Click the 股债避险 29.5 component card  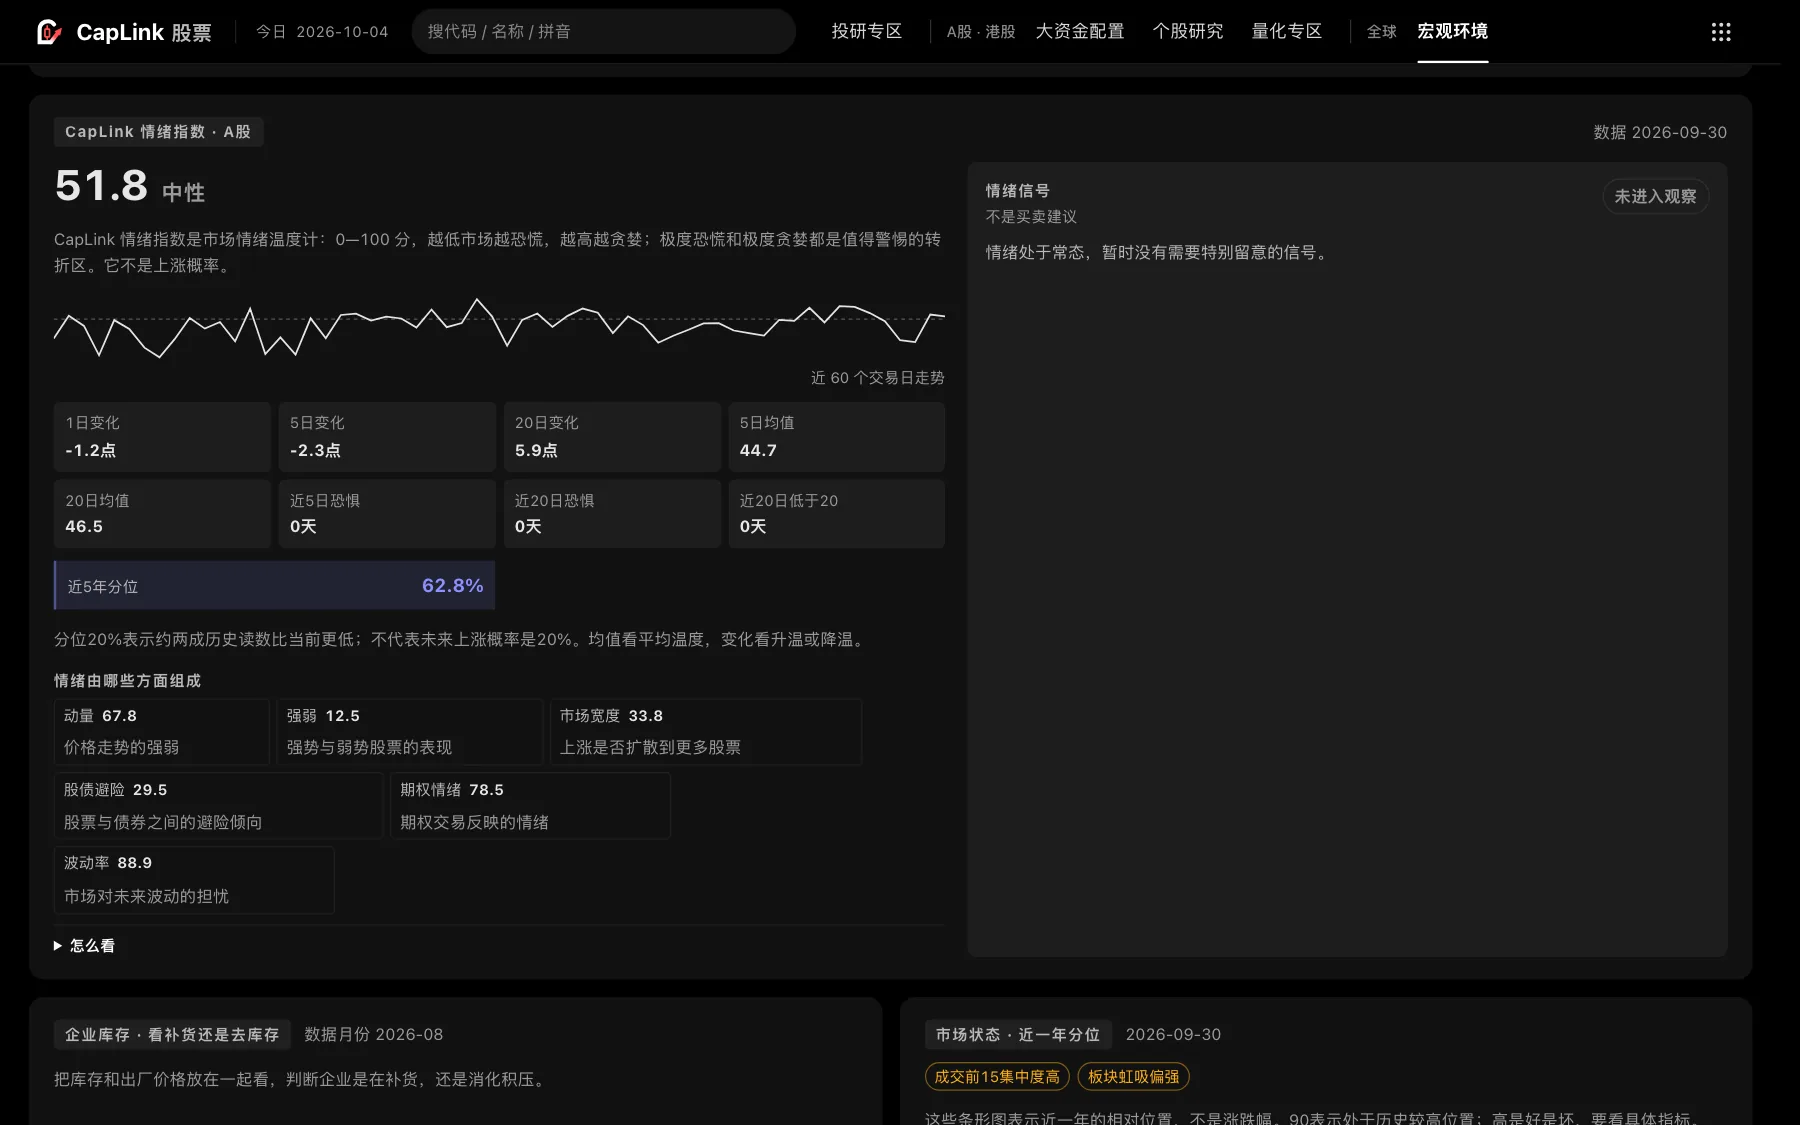[x=218, y=805]
